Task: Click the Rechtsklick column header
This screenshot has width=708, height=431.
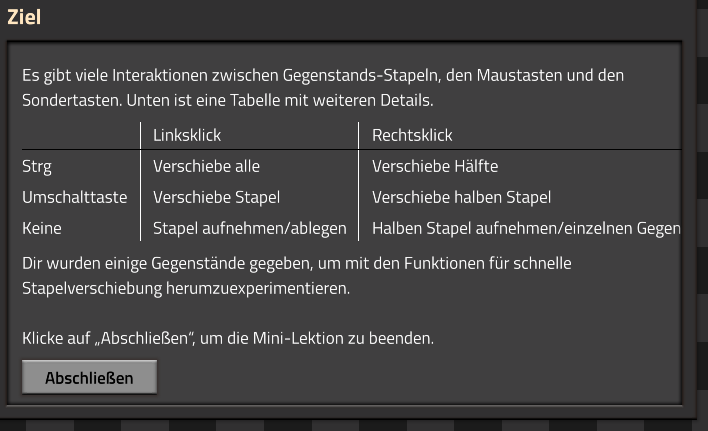Action: [412, 135]
